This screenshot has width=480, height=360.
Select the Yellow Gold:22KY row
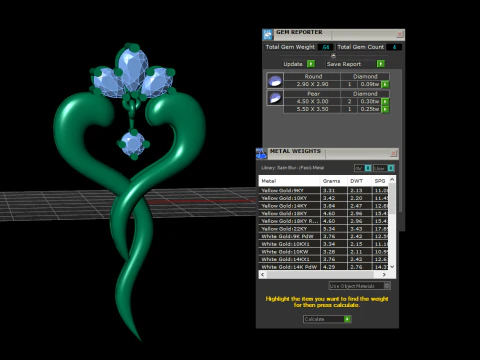(x=324, y=229)
